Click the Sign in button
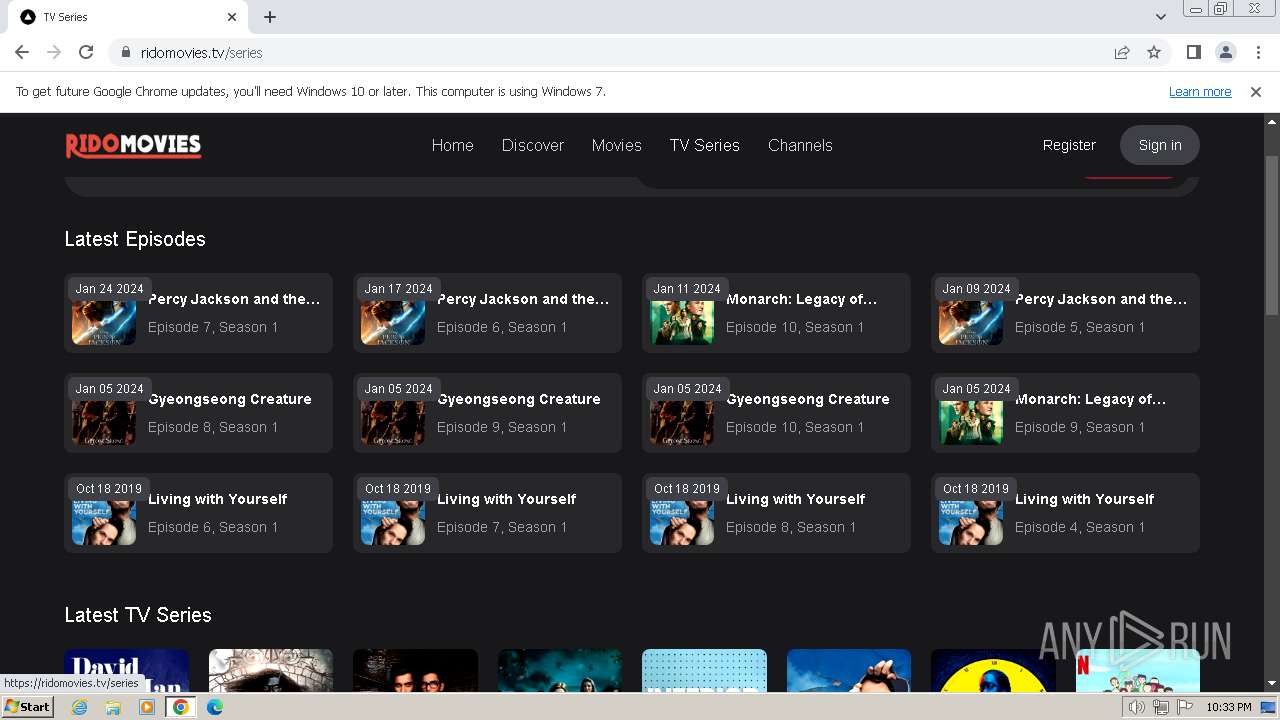 [x=1160, y=145]
